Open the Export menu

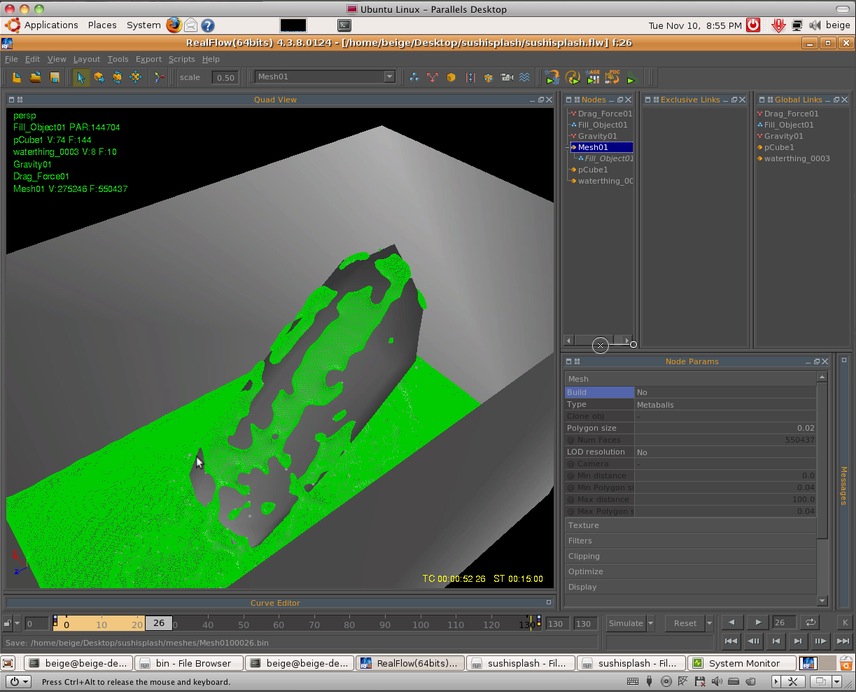point(148,59)
